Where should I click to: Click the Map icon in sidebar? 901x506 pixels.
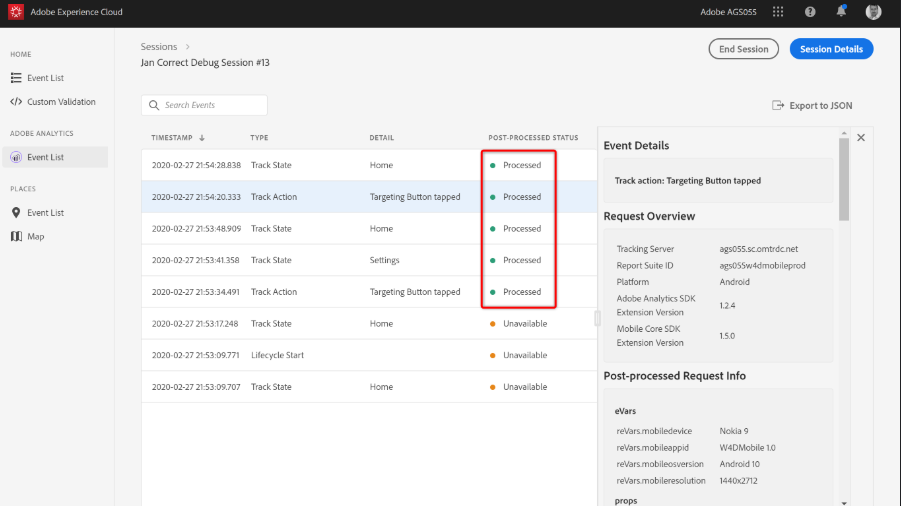(16, 236)
